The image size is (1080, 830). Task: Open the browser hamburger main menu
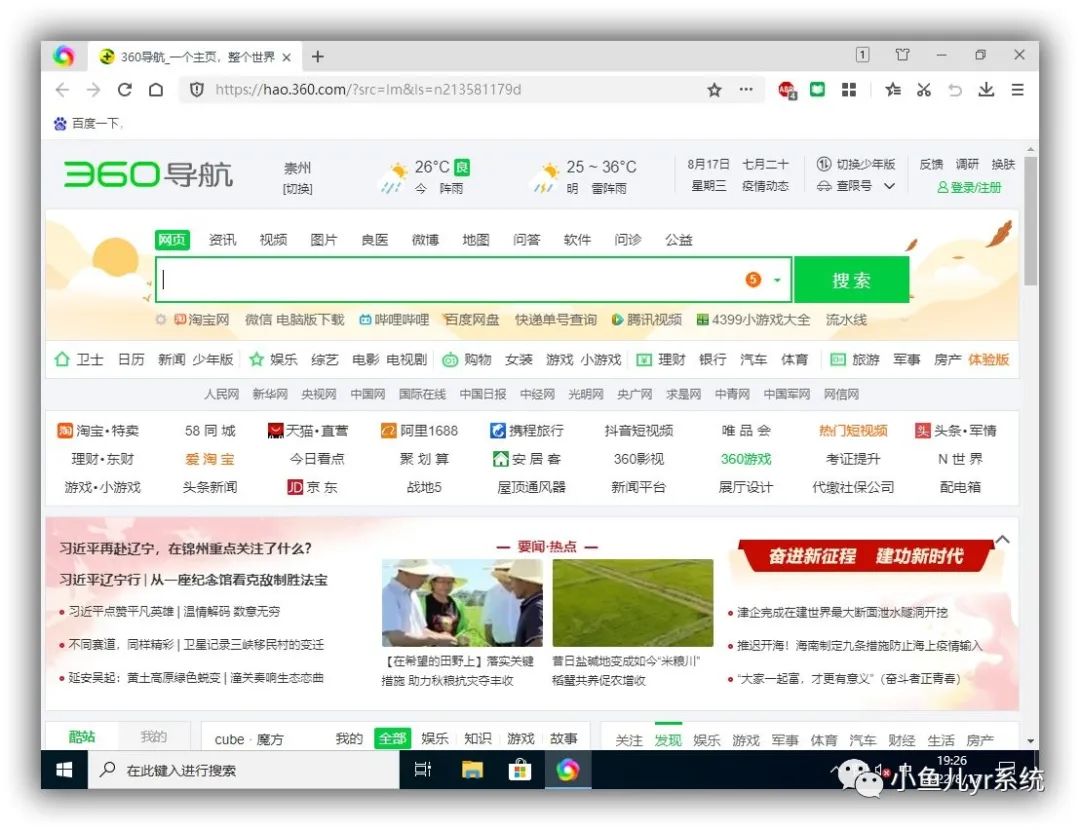tap(1017, 90)
